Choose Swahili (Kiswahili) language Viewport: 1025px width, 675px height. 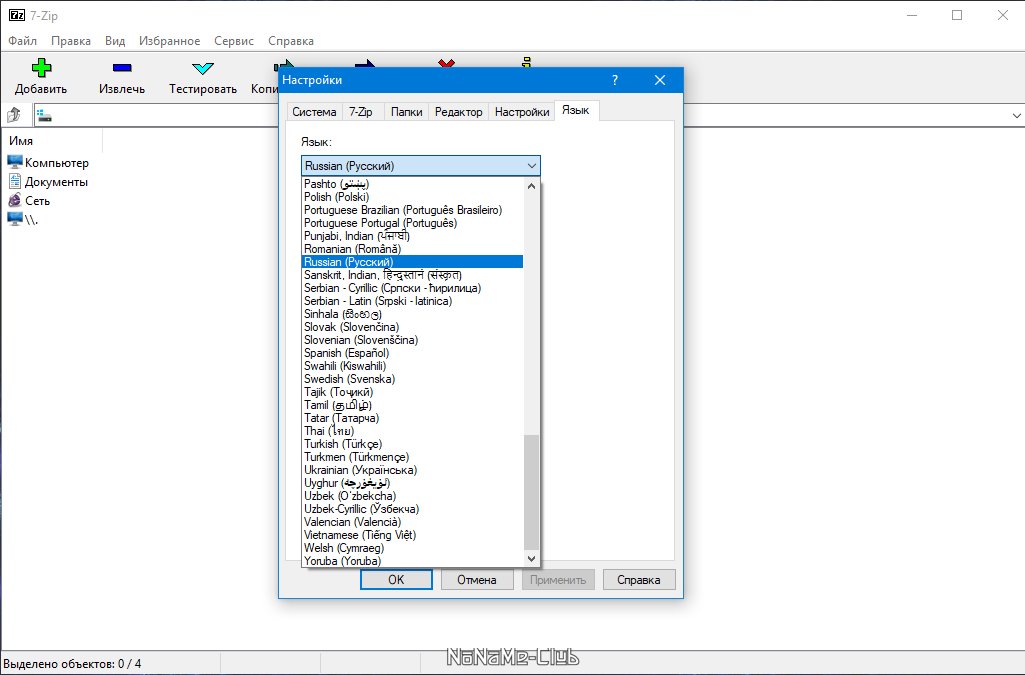412,366
